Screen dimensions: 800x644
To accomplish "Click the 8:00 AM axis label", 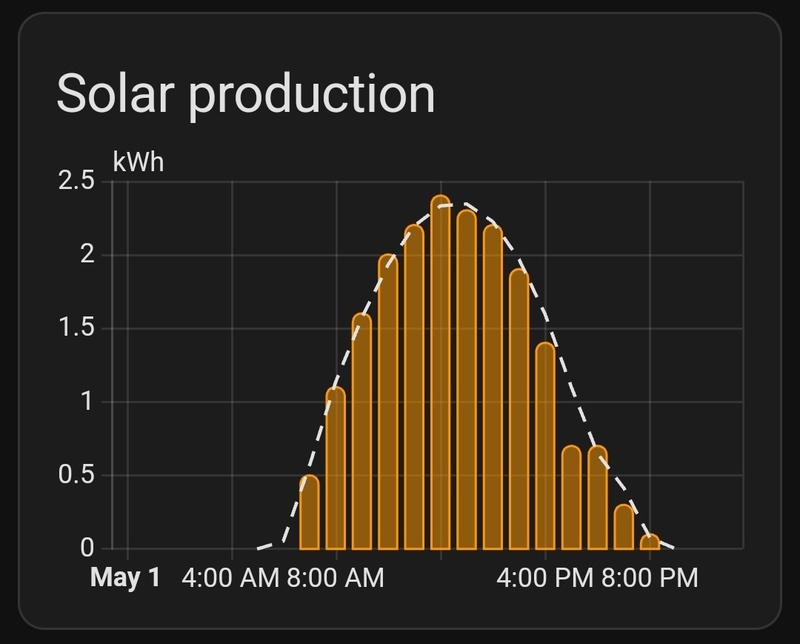I will tap(335, 578).
